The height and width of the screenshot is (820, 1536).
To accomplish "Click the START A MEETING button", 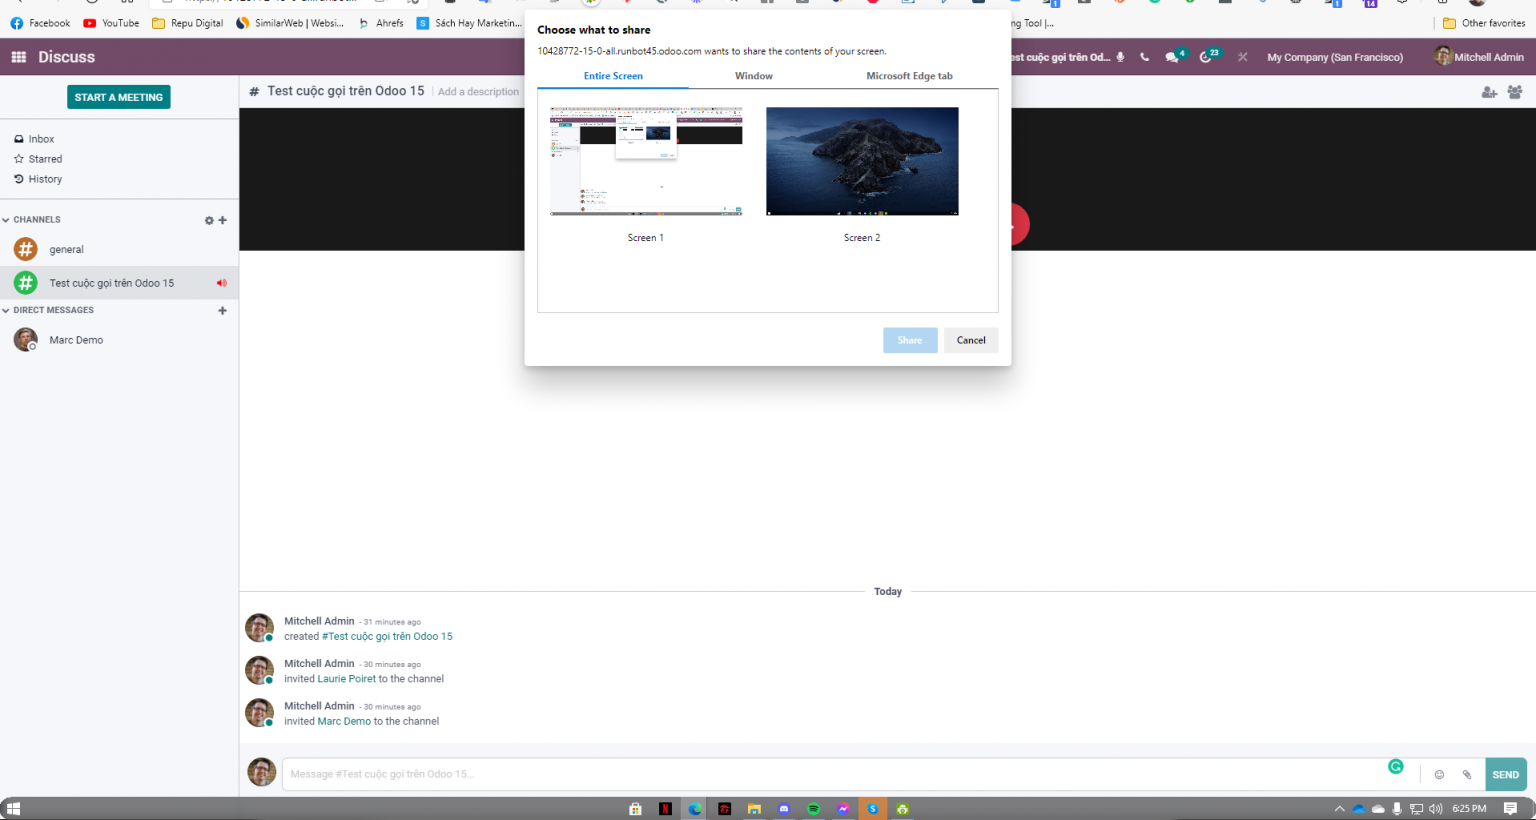I will click(118, 97).
